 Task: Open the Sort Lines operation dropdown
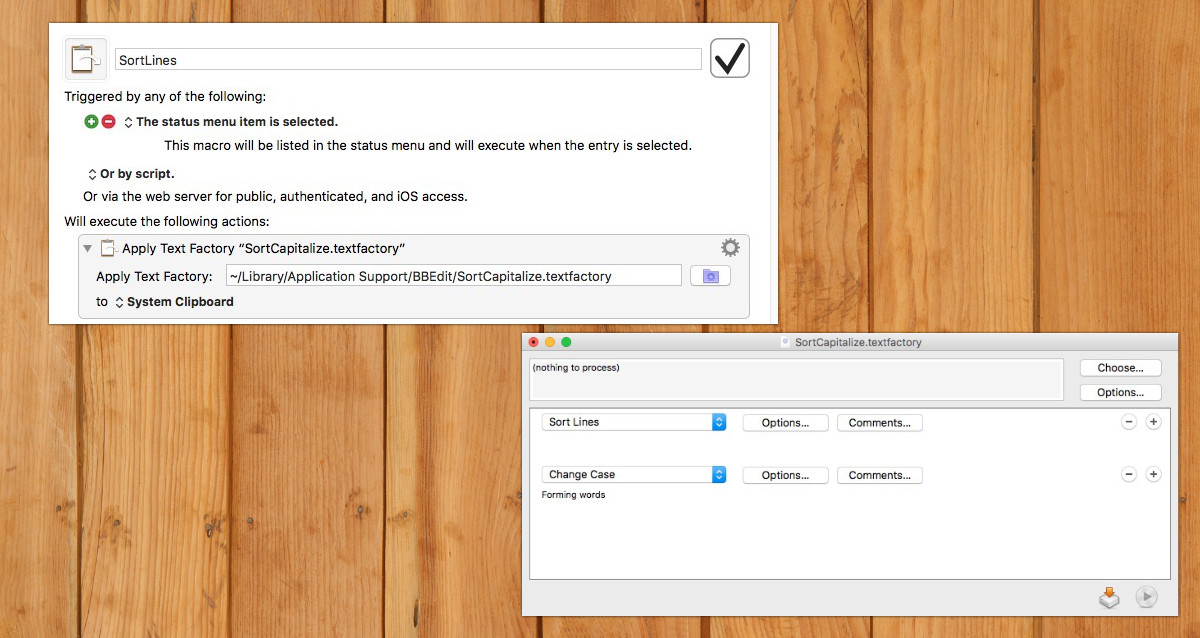tap(634, 422)
